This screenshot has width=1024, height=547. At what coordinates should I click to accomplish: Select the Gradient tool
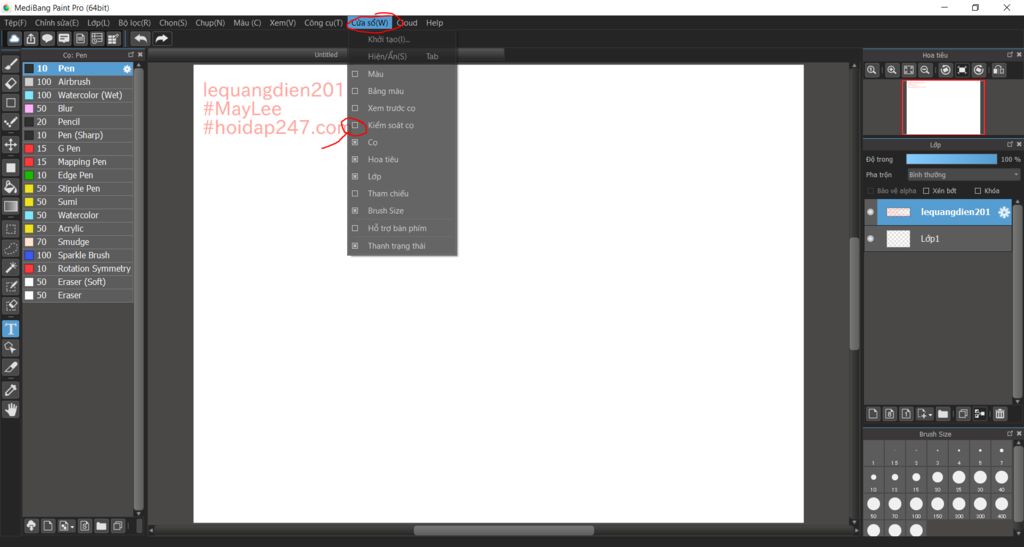coord(10,206)
